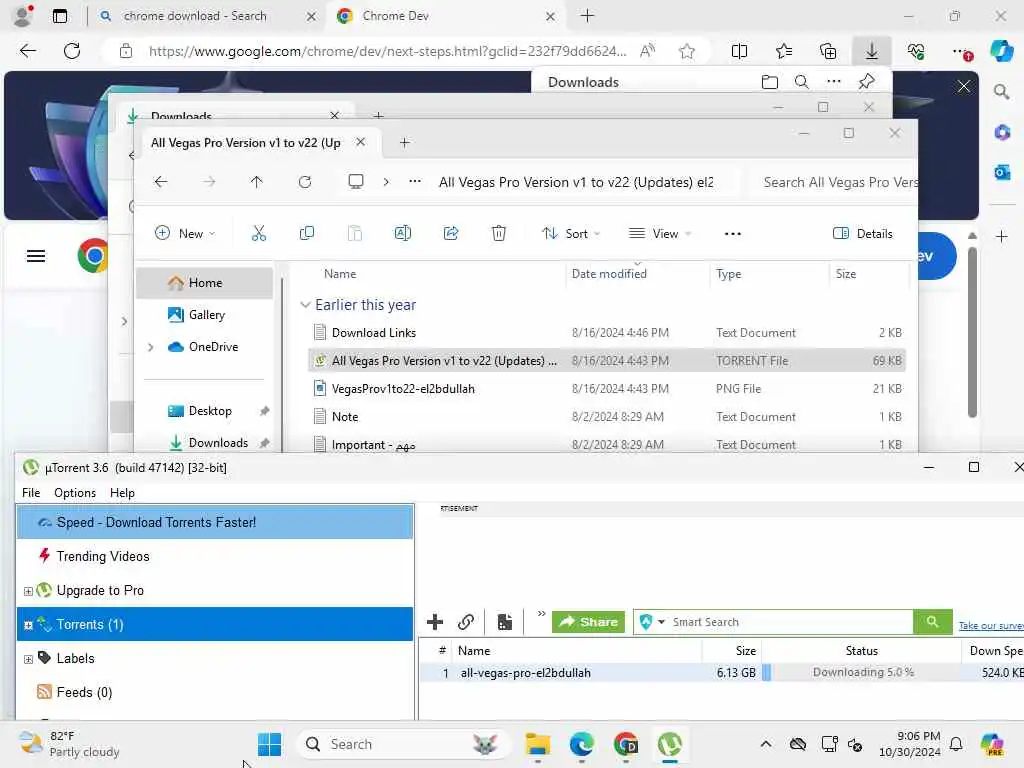Click the Rename icon in File Explorer toolbar
Viewport: 1024px width, 768px height.
(x=402, y=233)
